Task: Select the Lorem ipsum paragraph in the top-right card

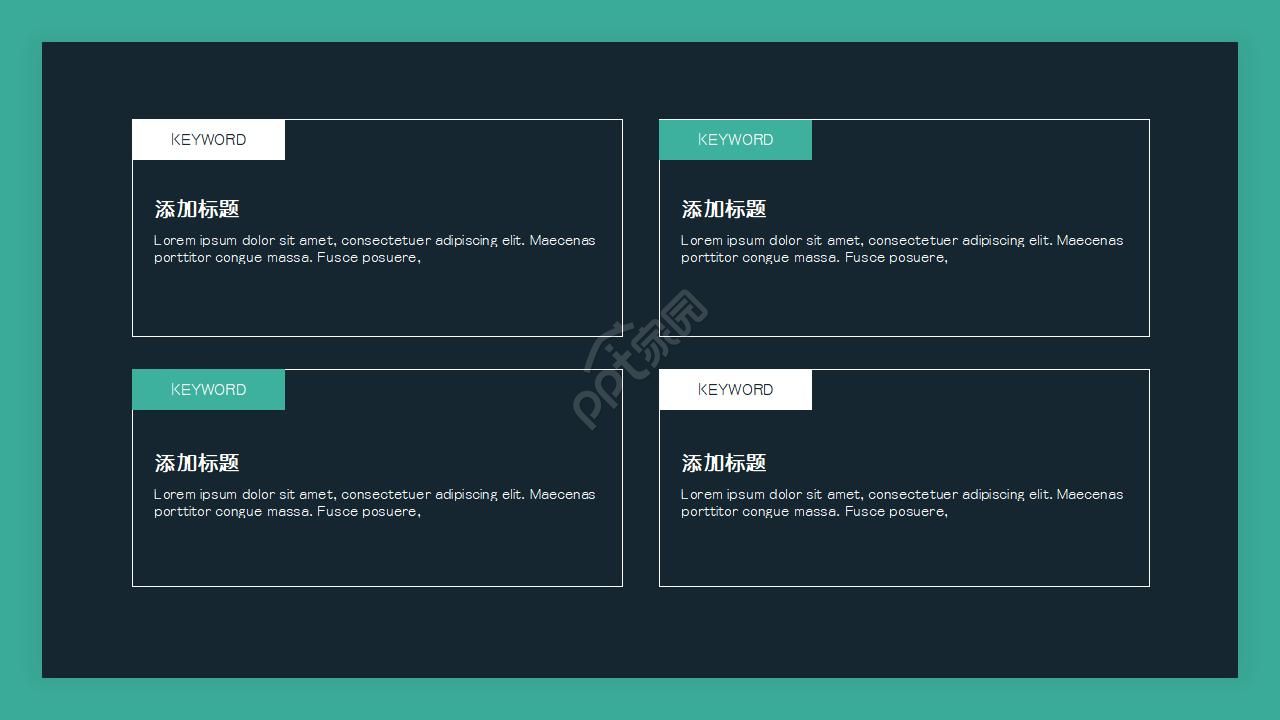Action: pos(902,249)
